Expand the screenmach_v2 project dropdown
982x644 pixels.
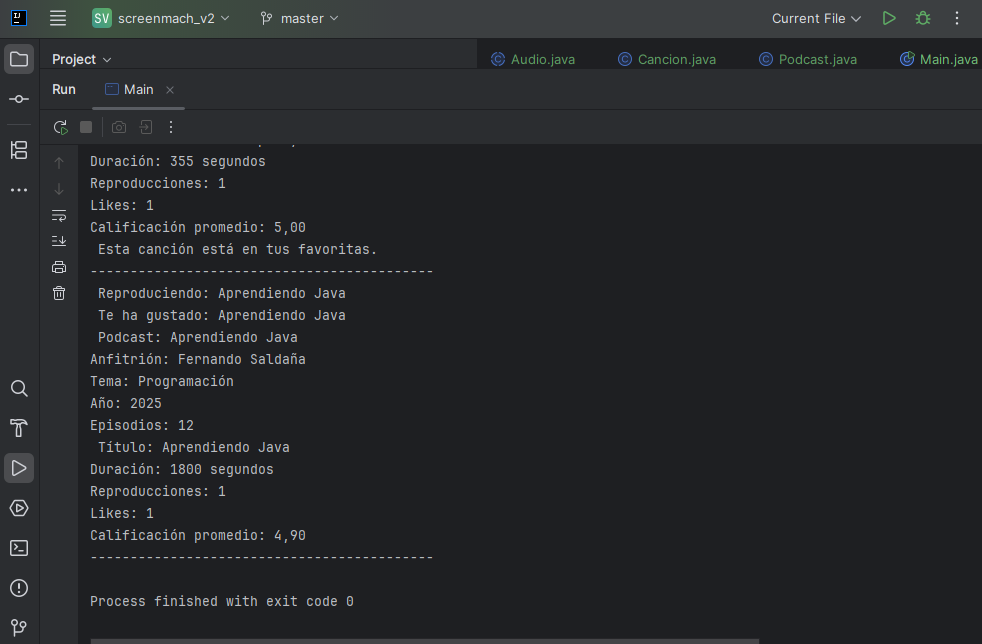coord(161,18)
